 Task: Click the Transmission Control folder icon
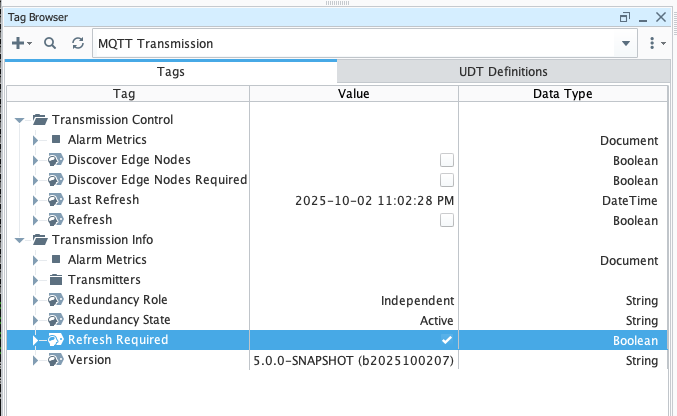(x=40, y=120)
